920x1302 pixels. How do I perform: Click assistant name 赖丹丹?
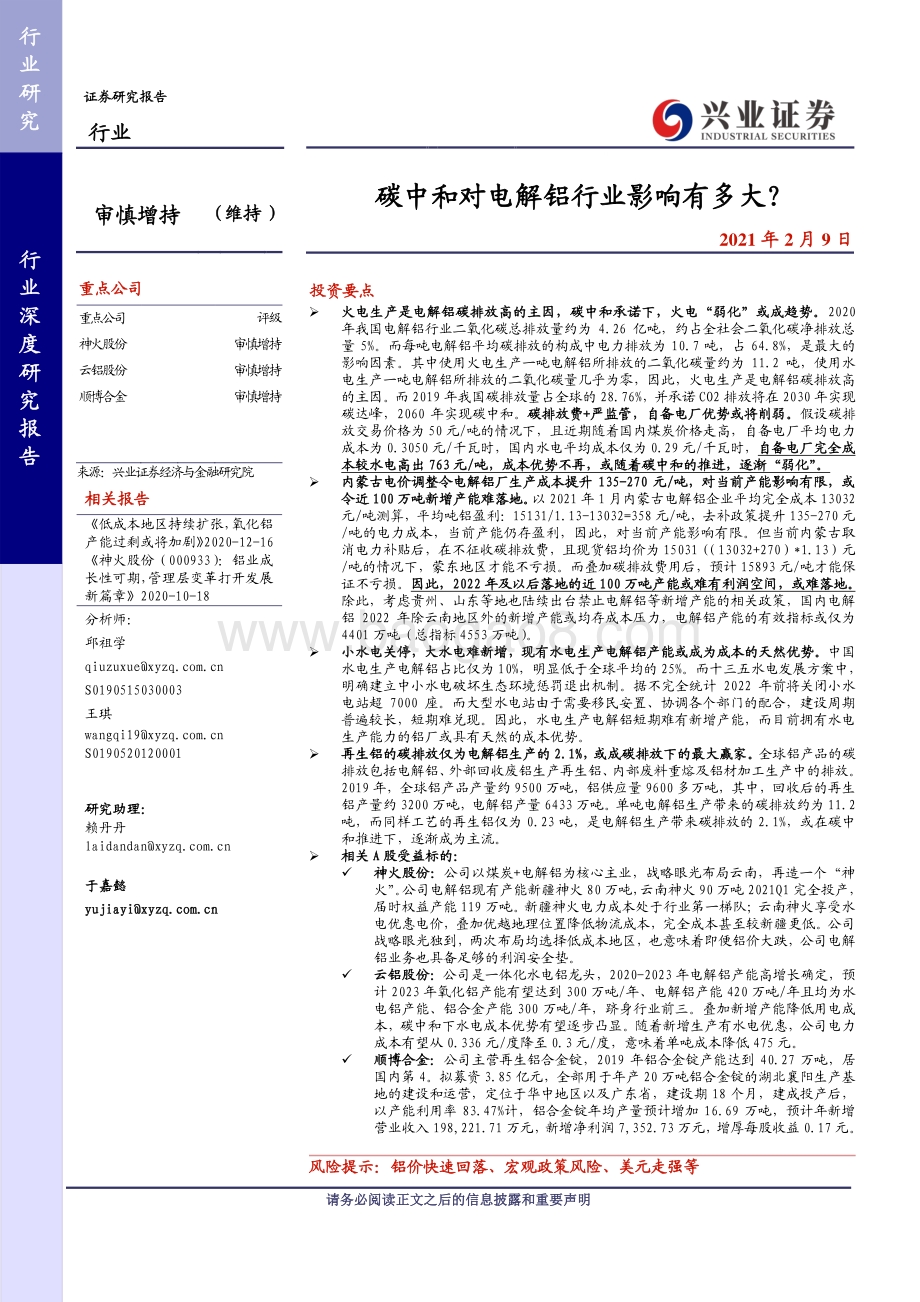[105, 828]
